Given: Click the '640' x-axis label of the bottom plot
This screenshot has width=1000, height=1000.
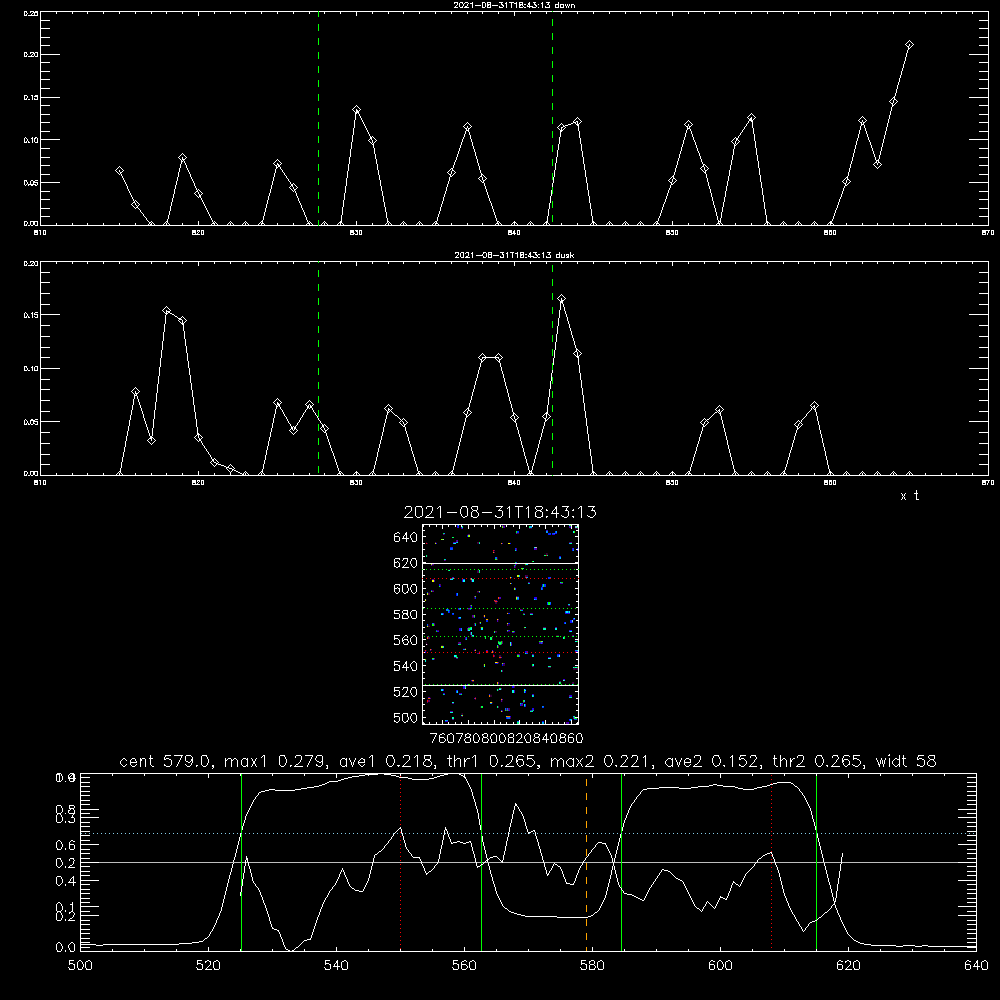Looking at the screenshot, I should point(976,966).
